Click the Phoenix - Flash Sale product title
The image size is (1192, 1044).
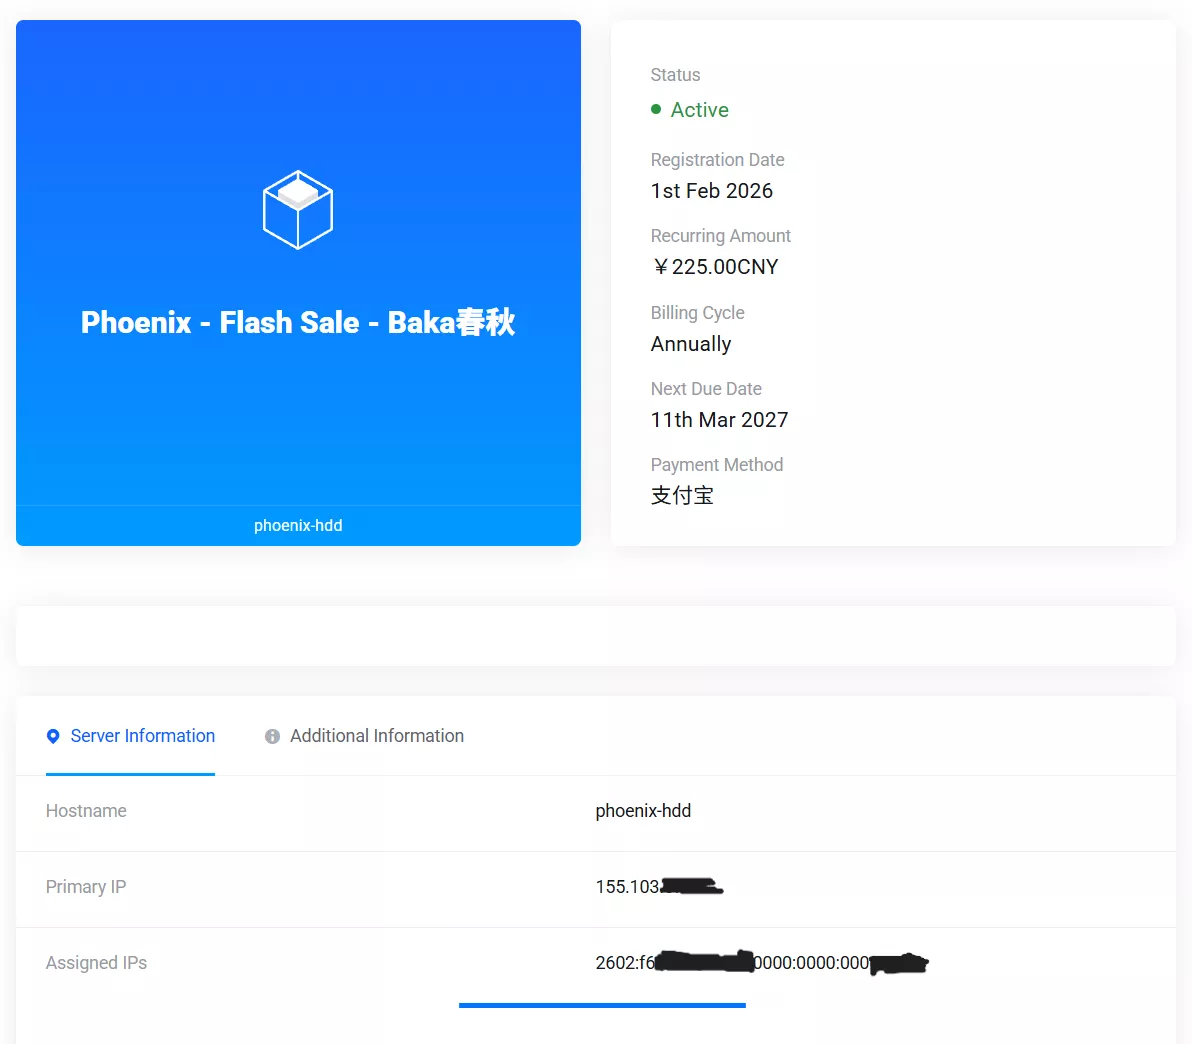(298, 322)
